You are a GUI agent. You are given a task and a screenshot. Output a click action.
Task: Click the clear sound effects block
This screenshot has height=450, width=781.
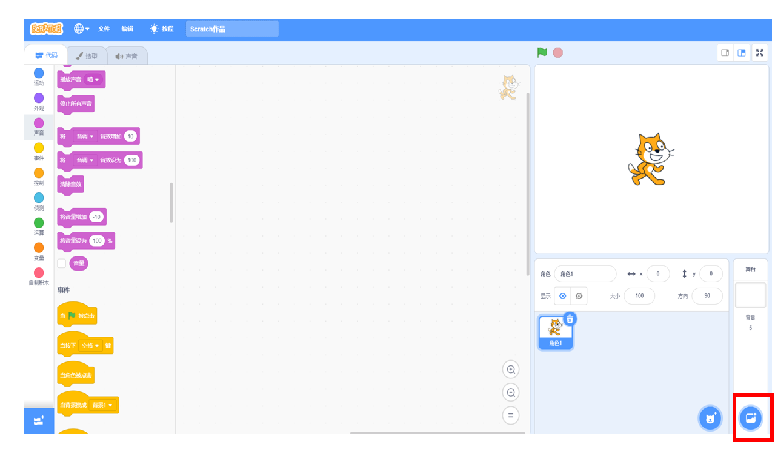coord(70,184)
